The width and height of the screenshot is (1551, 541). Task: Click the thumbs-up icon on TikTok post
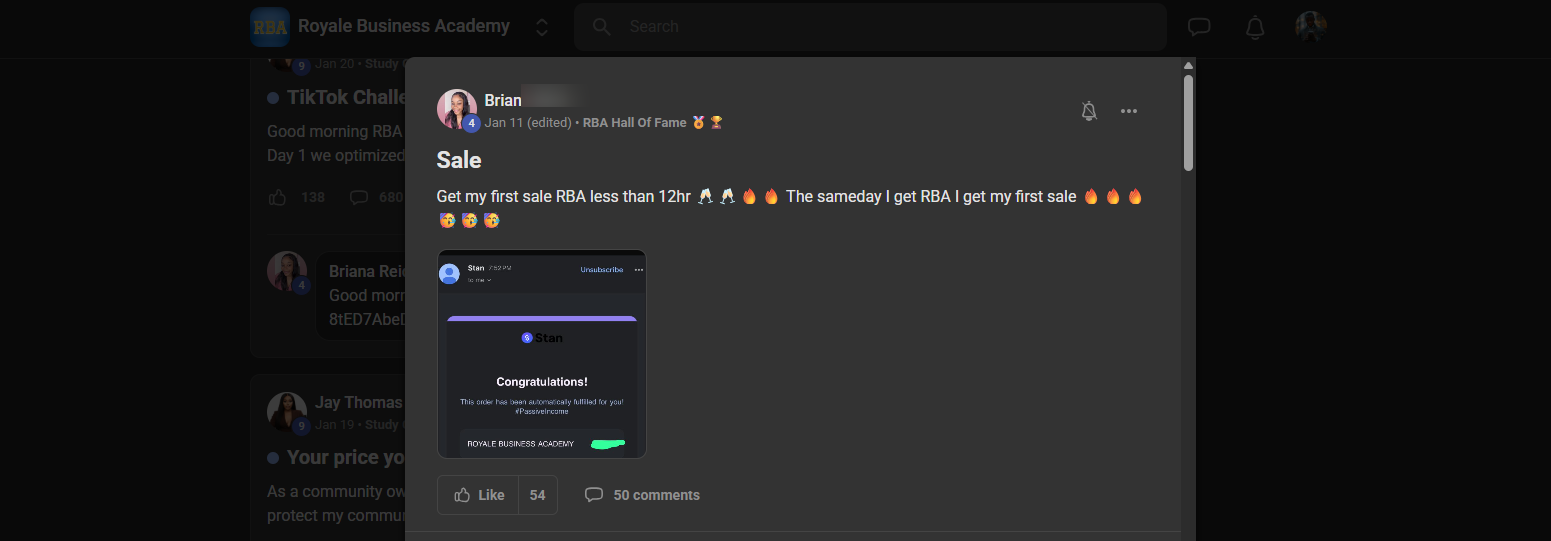coord(277,197)
